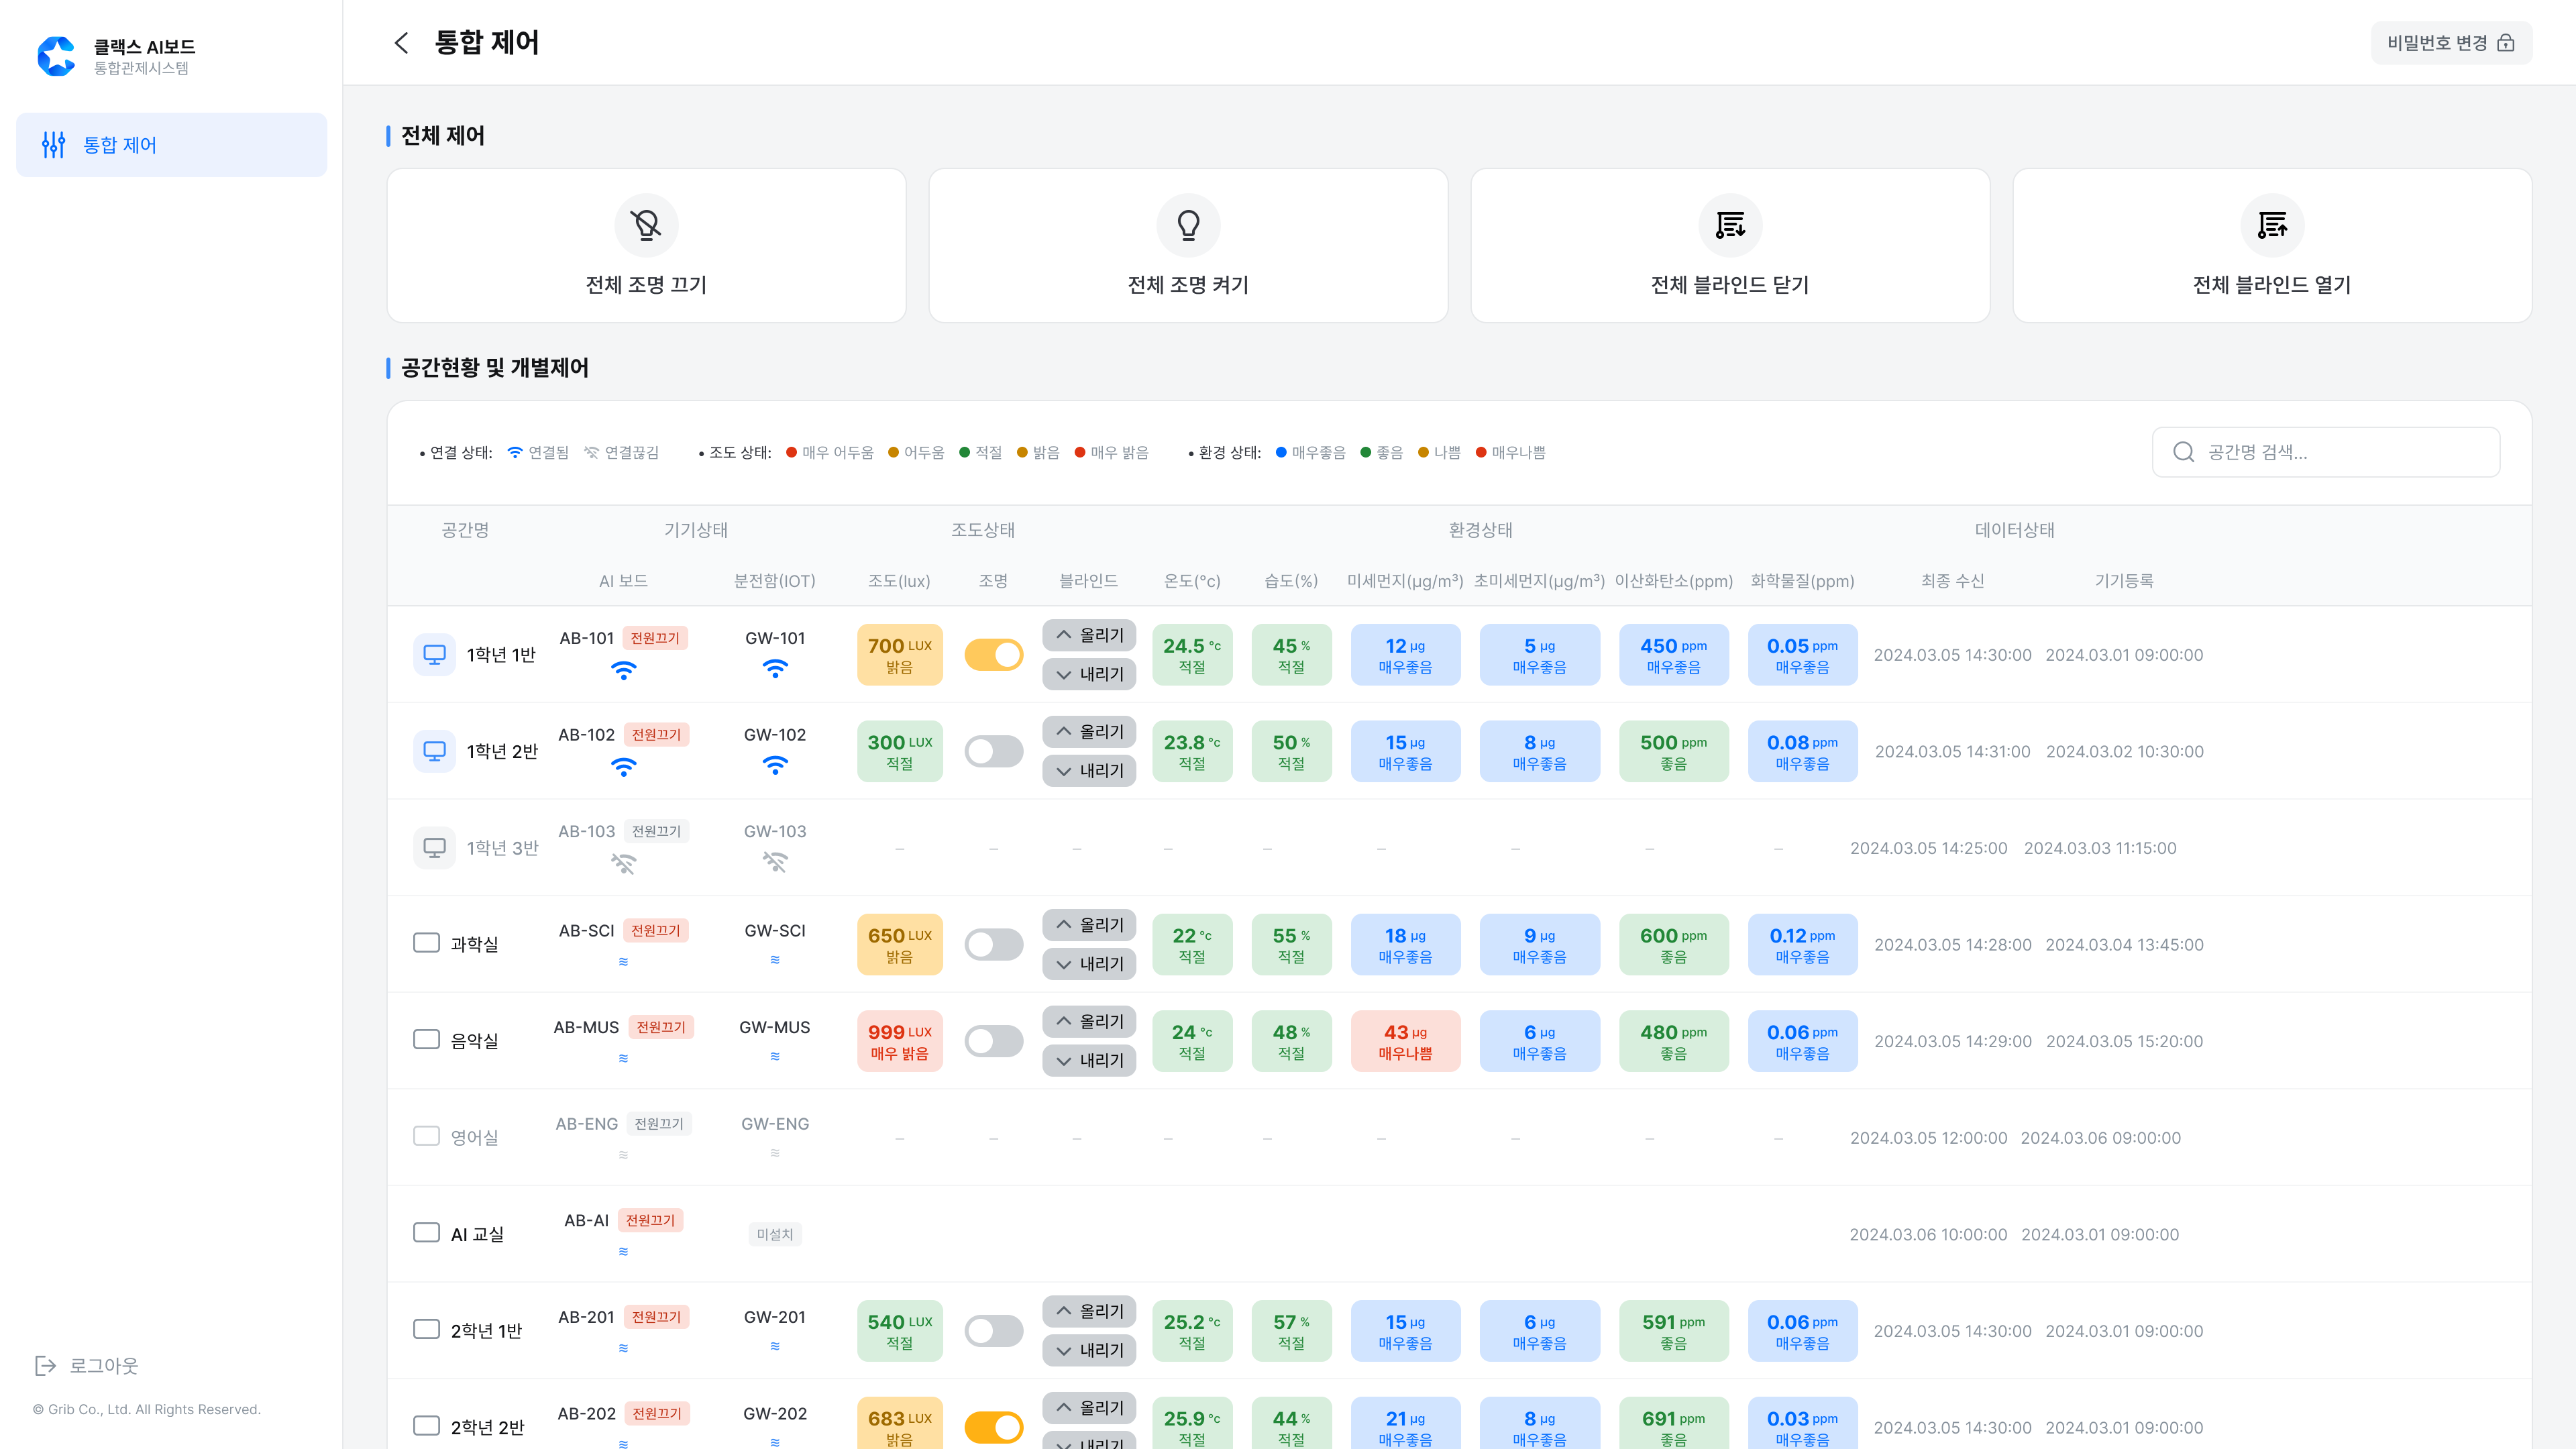Click the wifi icon under AB-102
The width and height of the screenshot is (2576, 1449).
coord(623,767)
